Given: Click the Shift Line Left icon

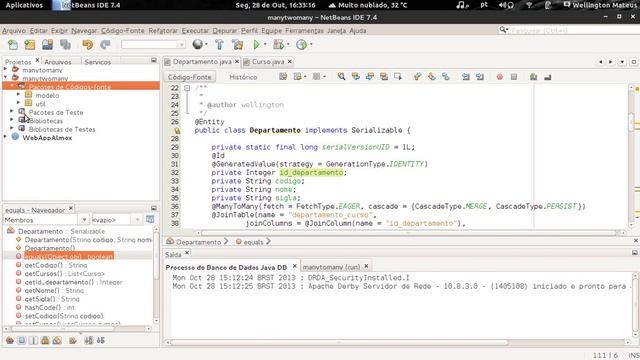Looking at the screenshot, I should pyautogui.click(x=466, y=77).
